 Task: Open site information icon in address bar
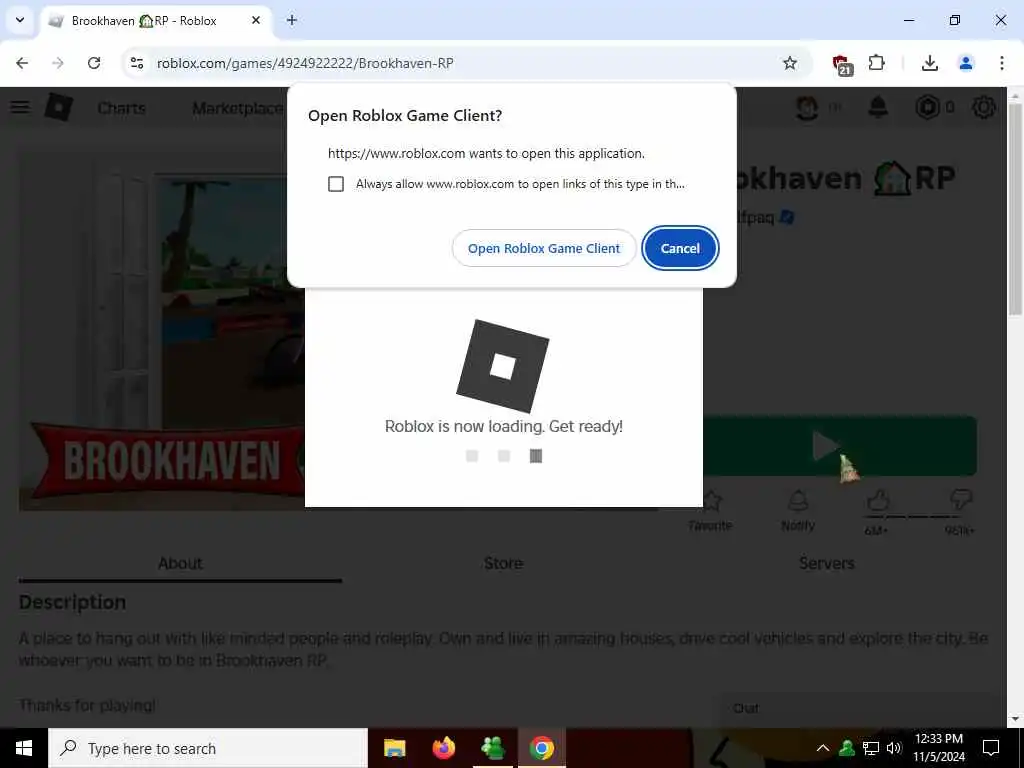pos(136,63)
